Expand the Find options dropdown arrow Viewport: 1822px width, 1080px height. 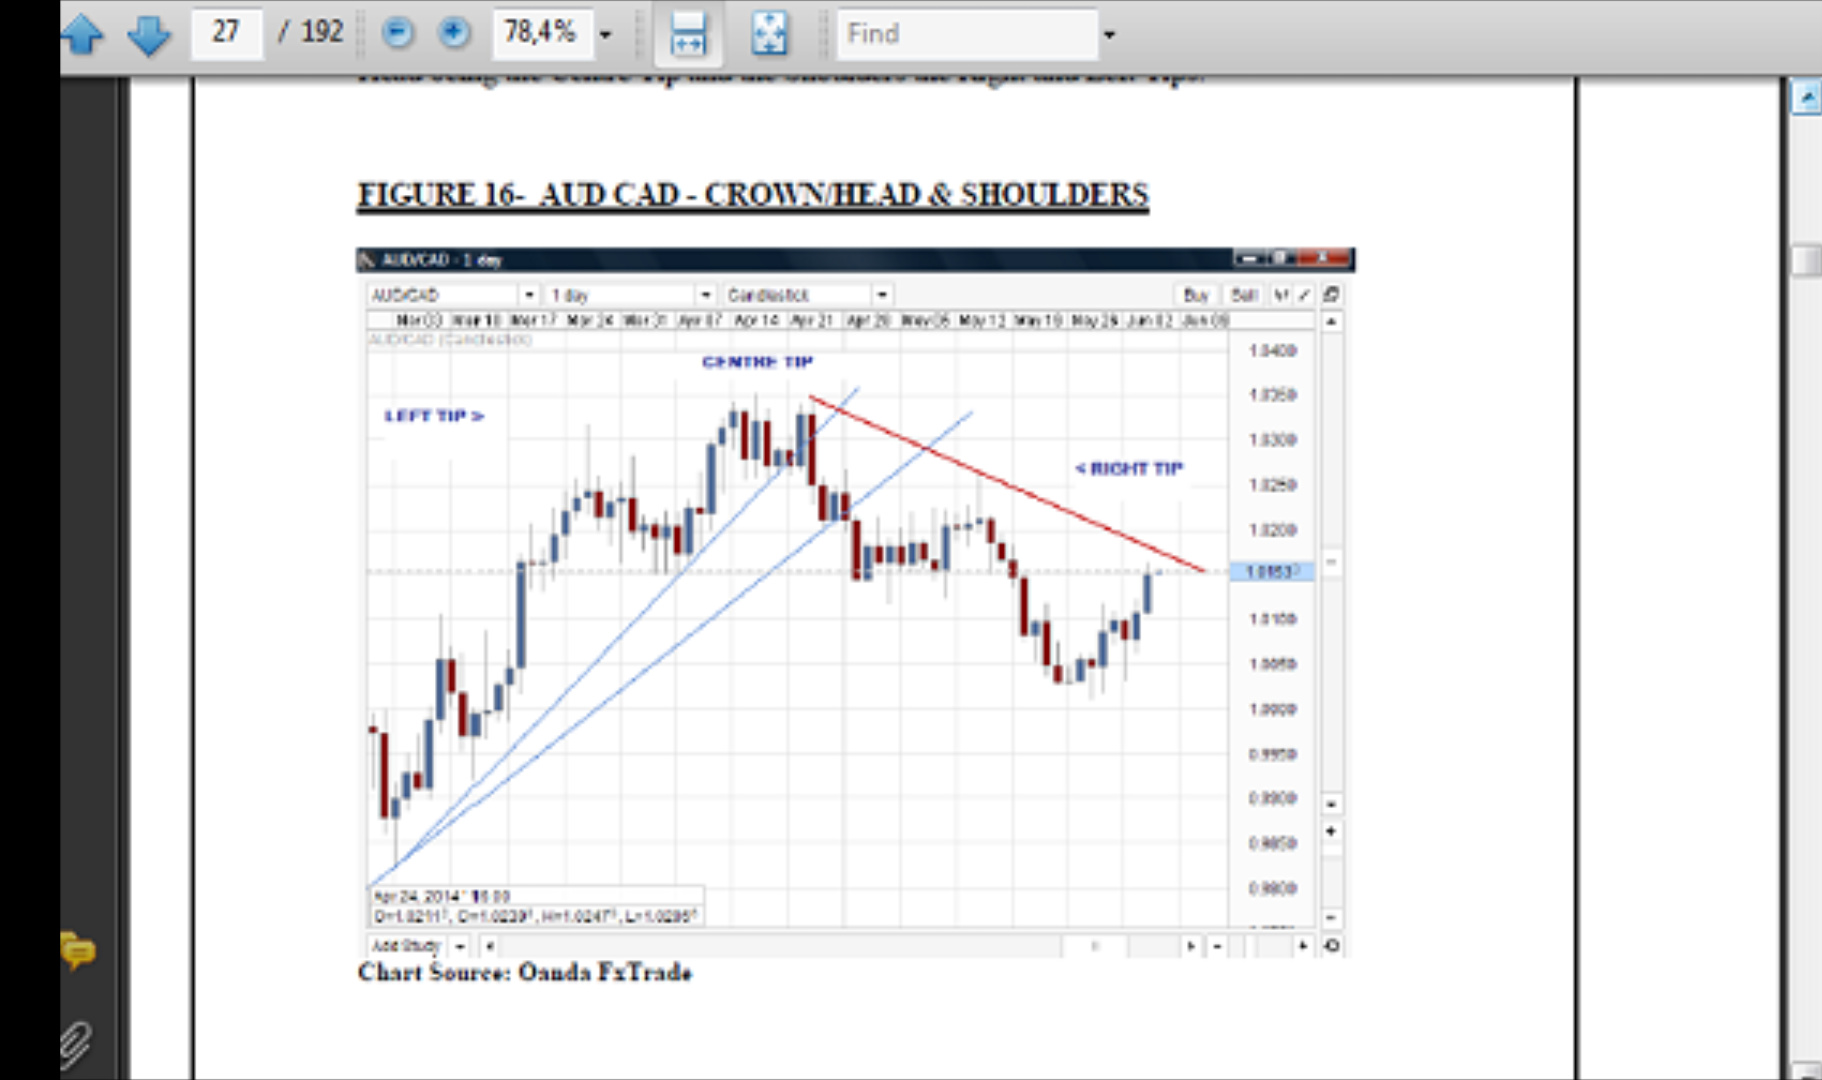1108,34
